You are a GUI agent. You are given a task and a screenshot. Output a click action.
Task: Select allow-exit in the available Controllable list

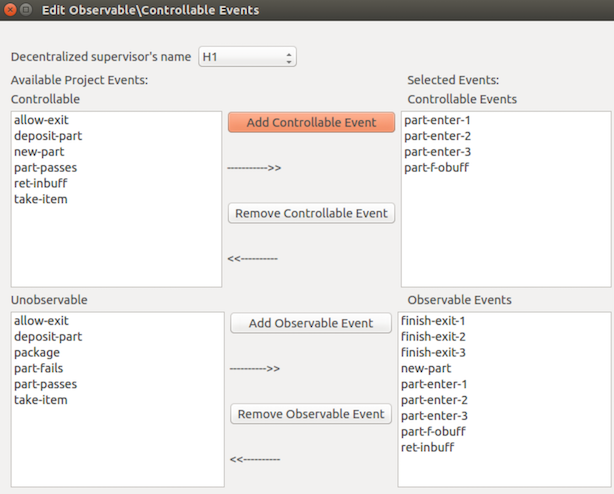(41, 120)
